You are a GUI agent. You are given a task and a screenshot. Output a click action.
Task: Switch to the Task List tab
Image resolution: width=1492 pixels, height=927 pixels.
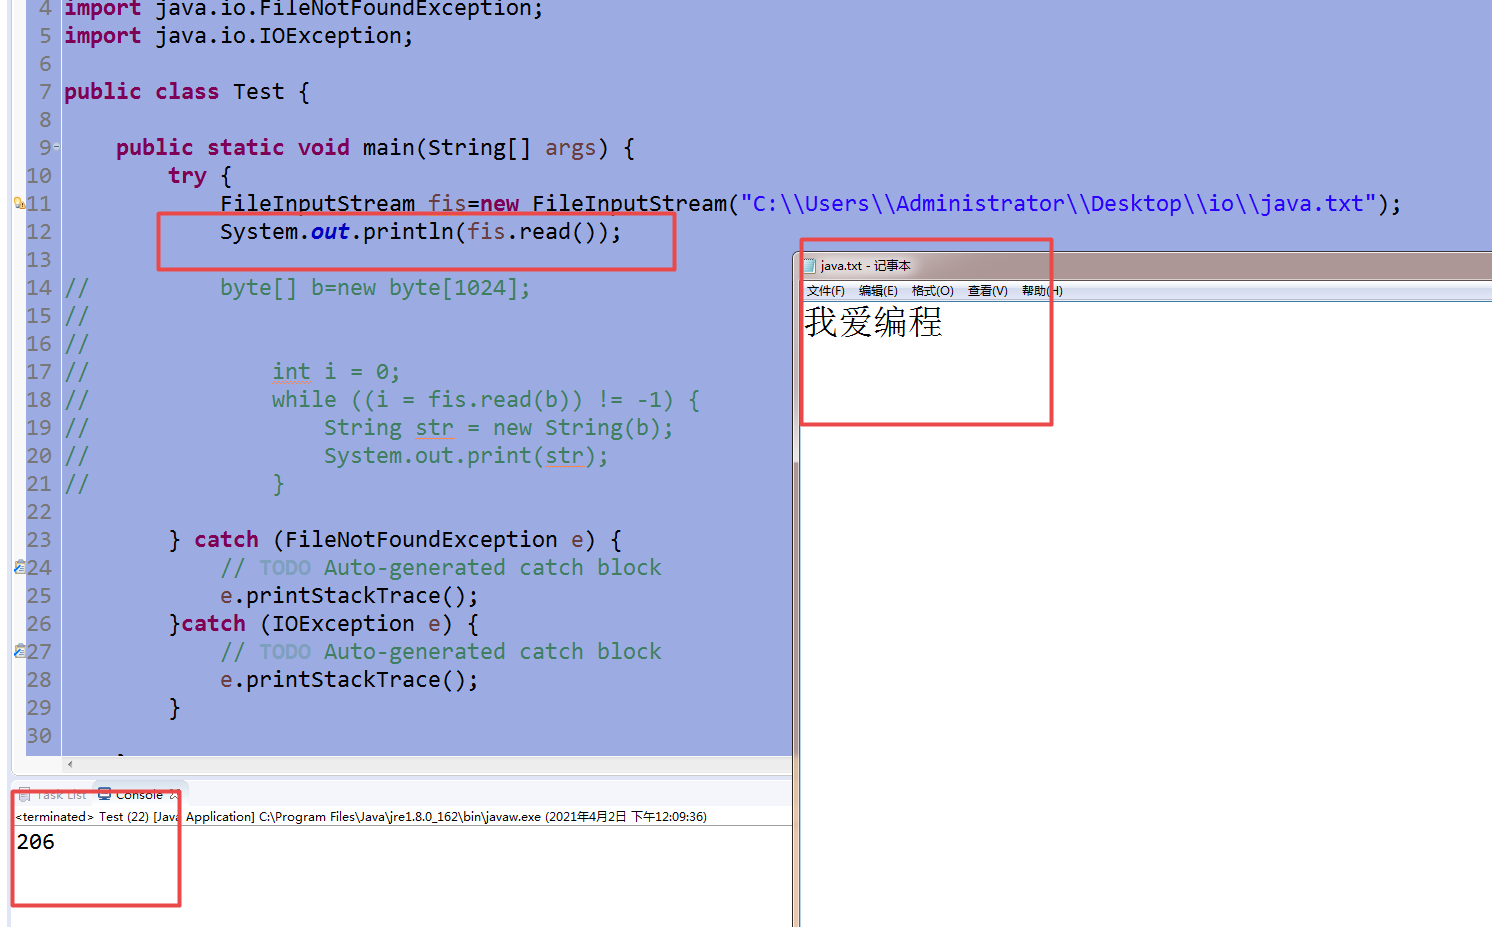pyautogui.click(x=52, y=795)
